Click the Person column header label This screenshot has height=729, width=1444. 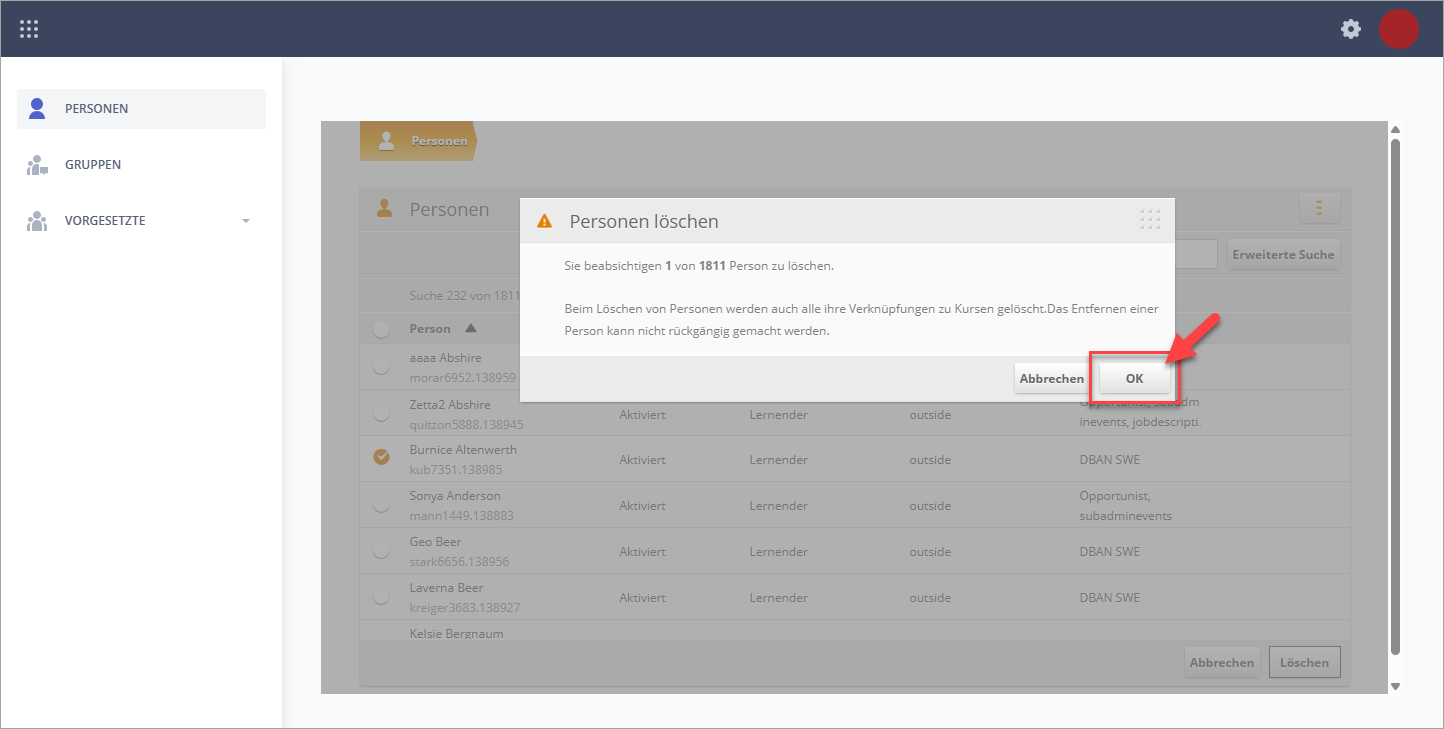[430, 328]
